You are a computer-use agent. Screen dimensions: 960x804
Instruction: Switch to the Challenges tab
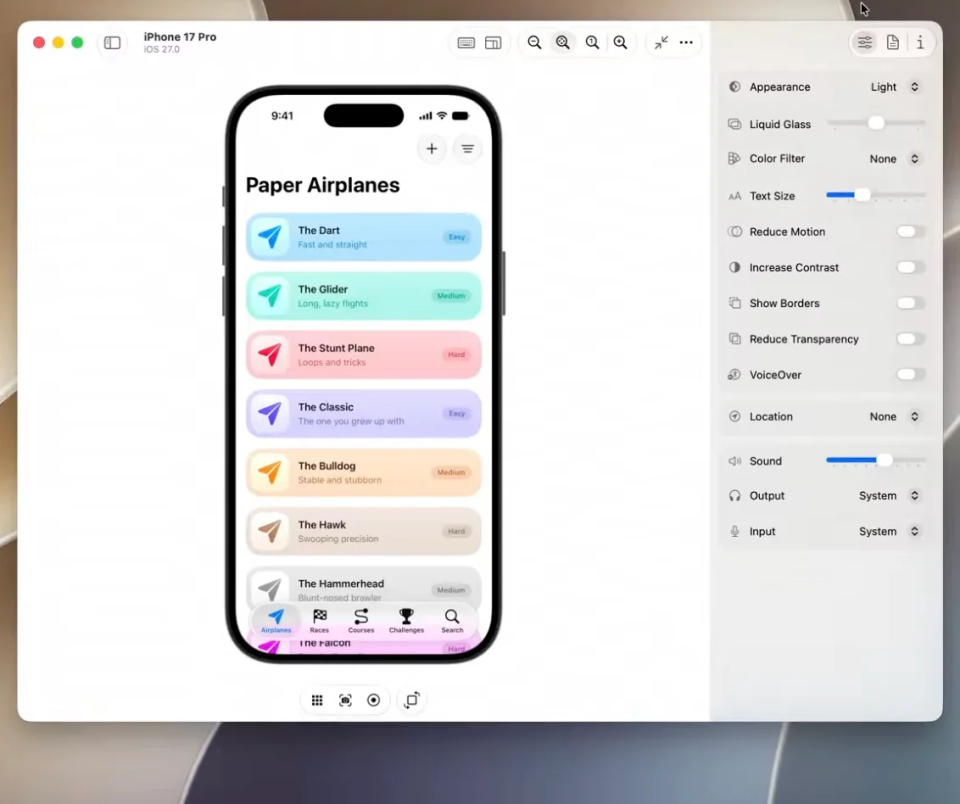click(x=407, y=621)
